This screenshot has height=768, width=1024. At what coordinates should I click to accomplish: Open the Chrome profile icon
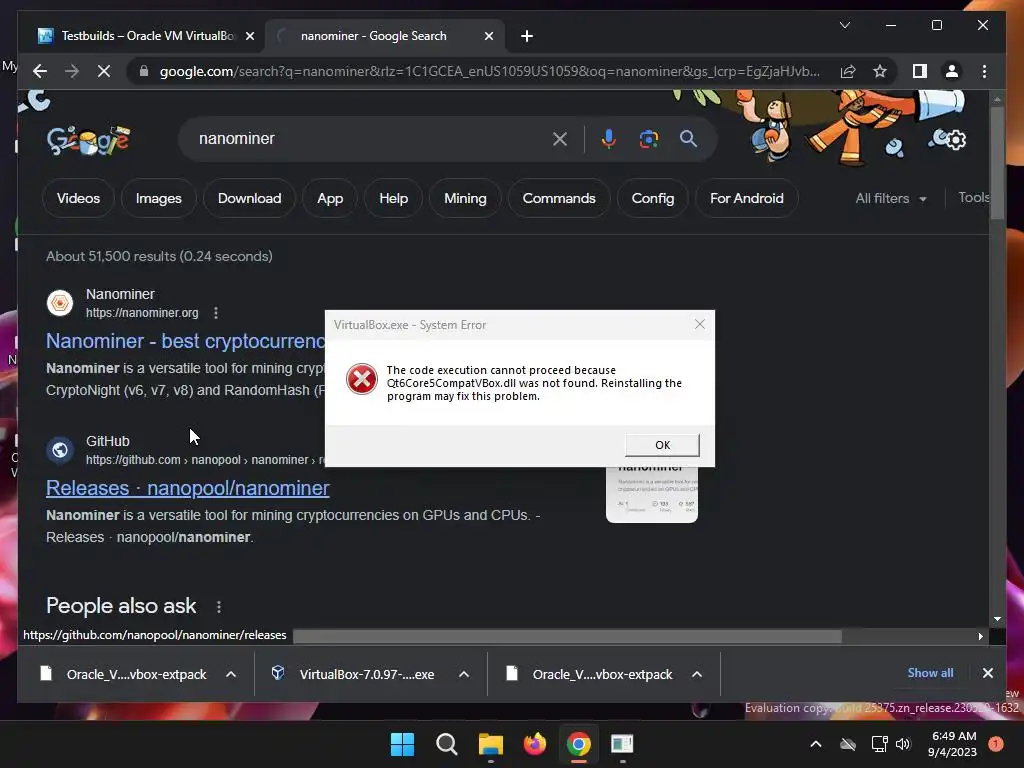point(952,71)
